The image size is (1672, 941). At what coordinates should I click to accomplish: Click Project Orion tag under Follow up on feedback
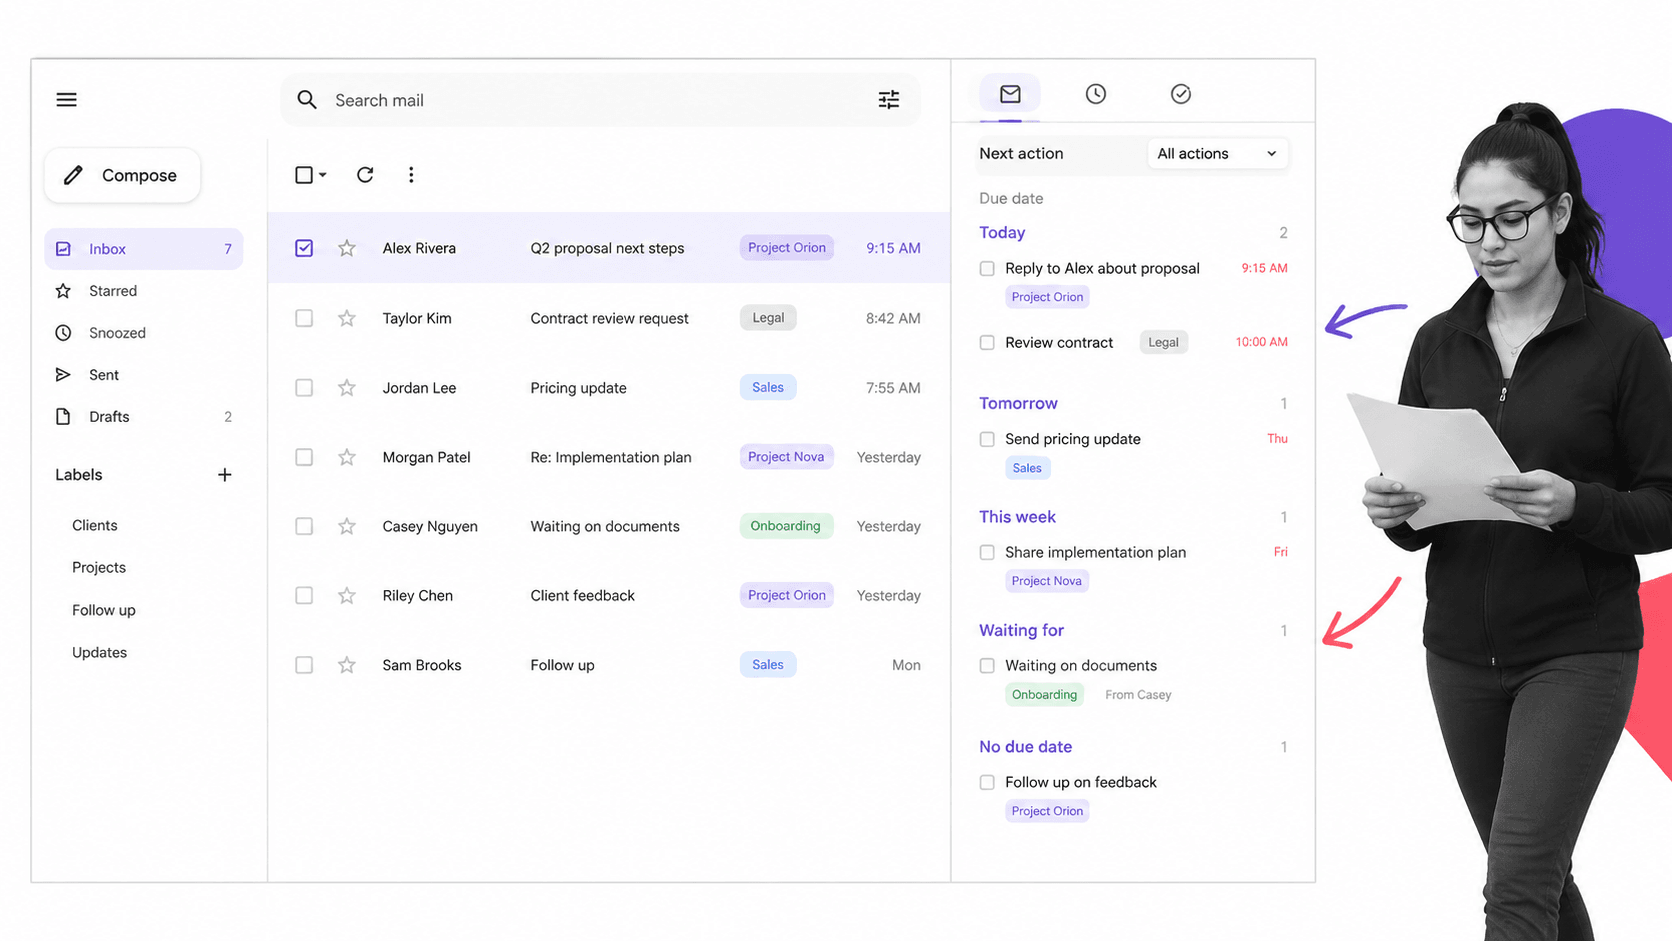pos(1047,811)
